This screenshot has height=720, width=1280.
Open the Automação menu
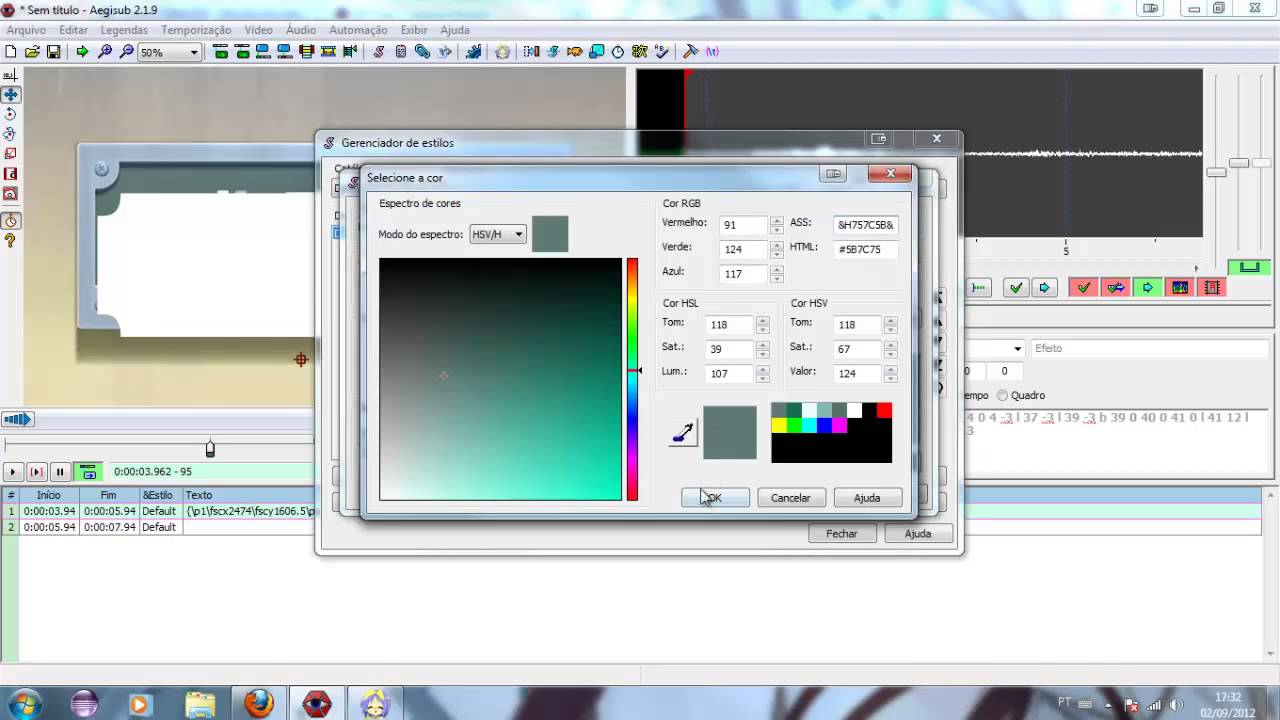pyautogui.click(x=358, y=30)
